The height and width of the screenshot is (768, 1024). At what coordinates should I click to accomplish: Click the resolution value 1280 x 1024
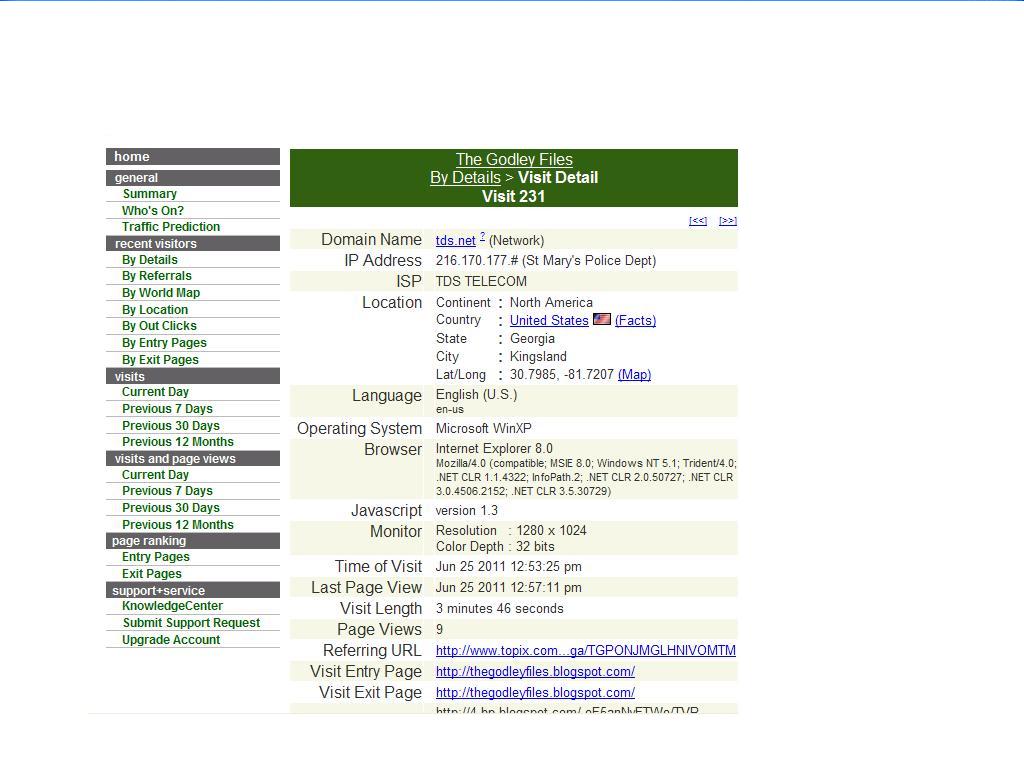551,530
